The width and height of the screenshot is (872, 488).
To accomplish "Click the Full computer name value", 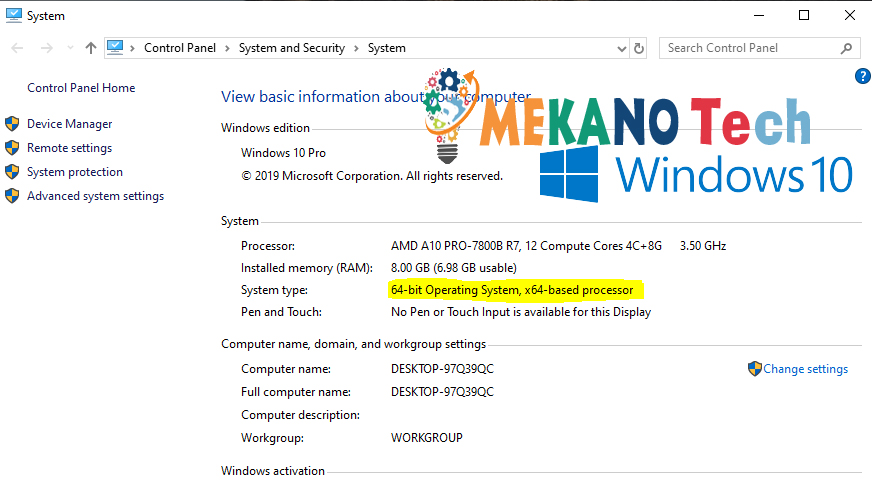I will [x=442, y=392].
